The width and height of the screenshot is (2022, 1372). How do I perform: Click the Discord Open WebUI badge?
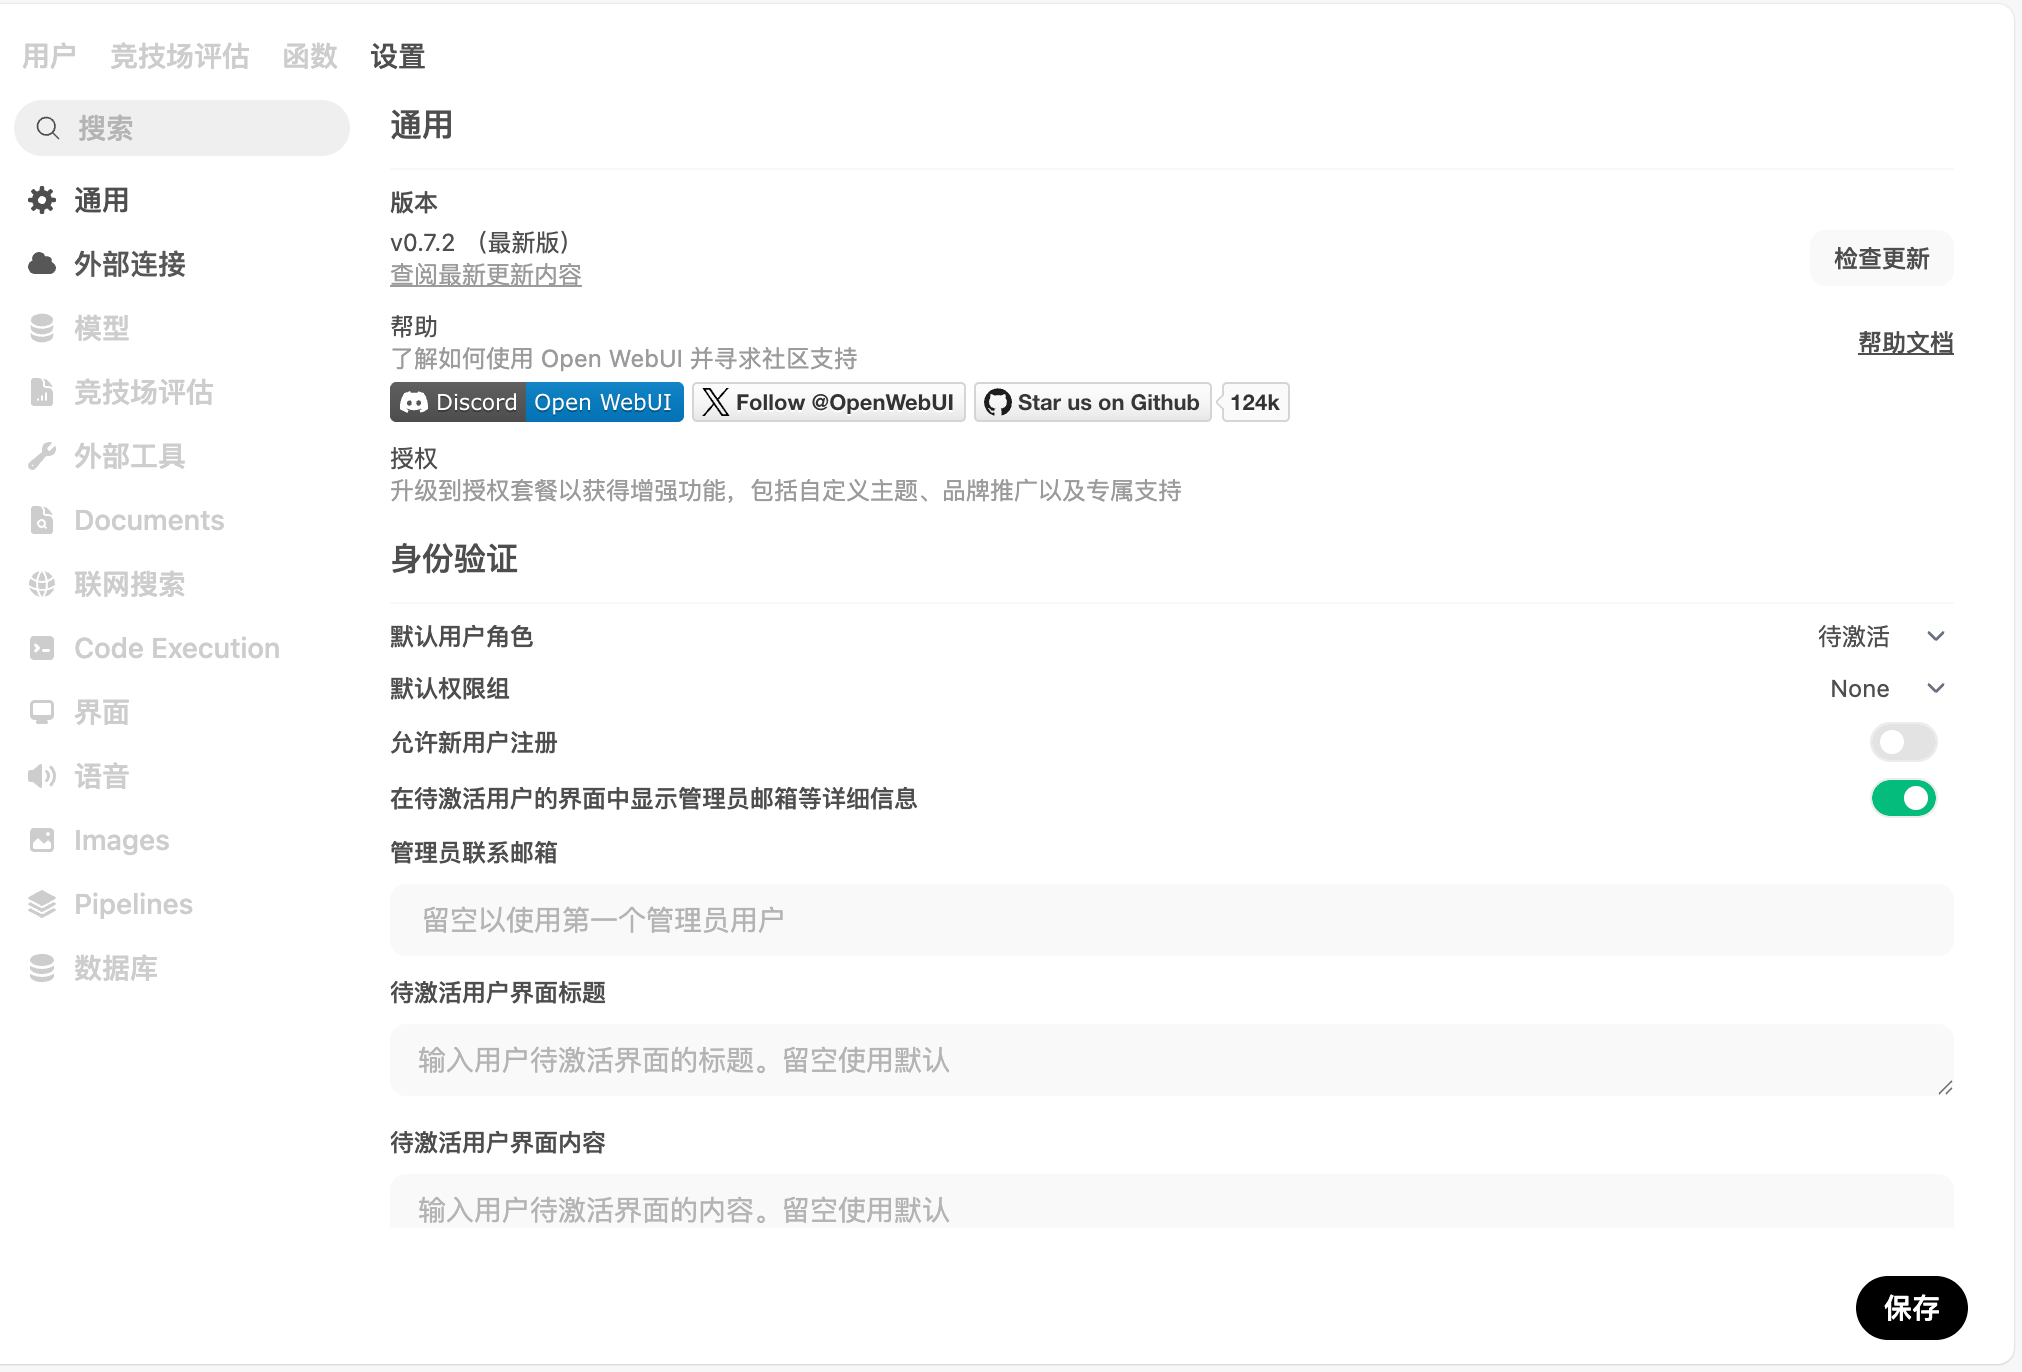[x=537, y=402]
